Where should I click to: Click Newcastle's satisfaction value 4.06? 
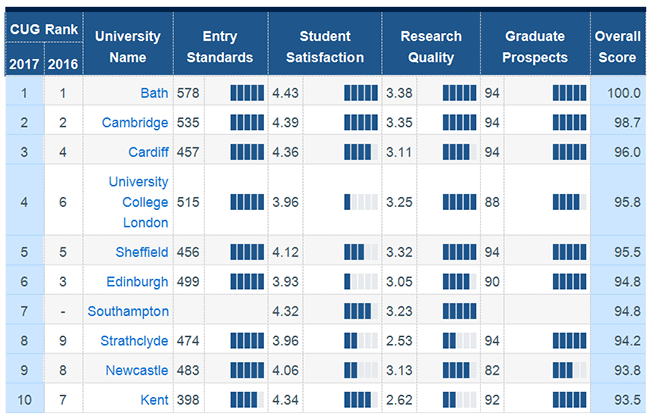click(x=285, y=370)
